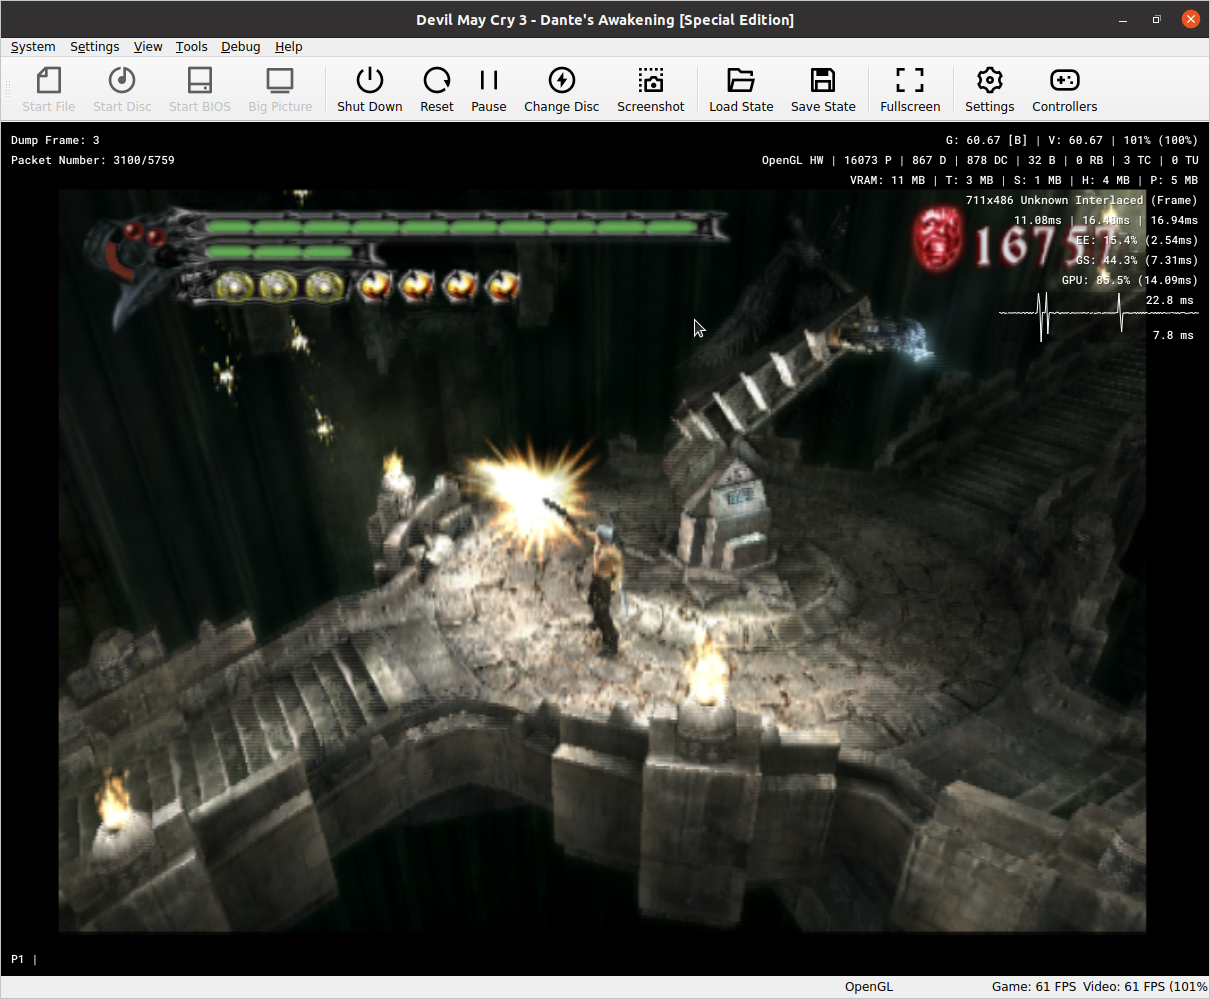The width and height of the screenshot is (1210, 999).
Task: Open the Settings toolbar button
Action: (x=990, y=90)
